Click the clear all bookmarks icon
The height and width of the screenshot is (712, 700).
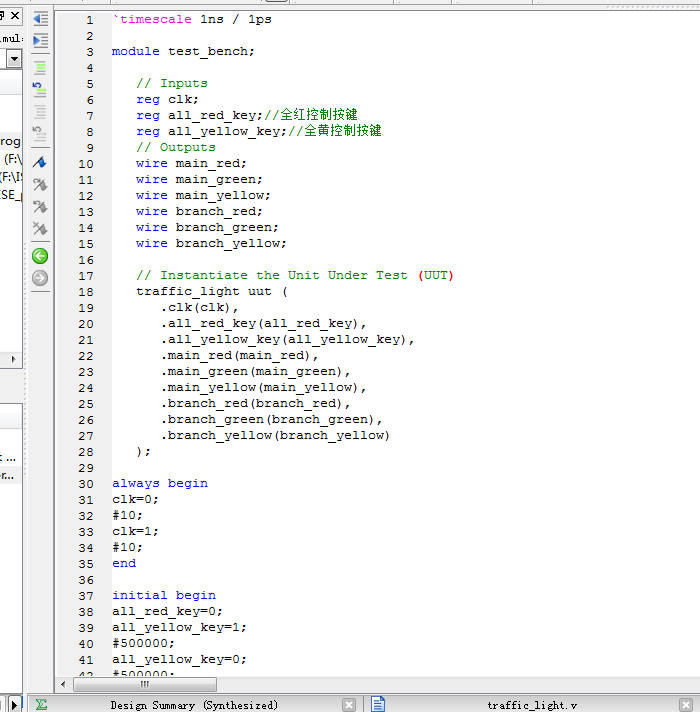point(40,229)
